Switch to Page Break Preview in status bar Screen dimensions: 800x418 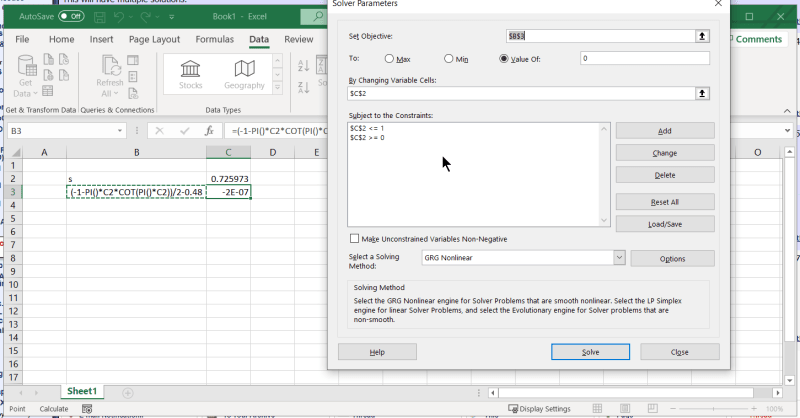653,408
